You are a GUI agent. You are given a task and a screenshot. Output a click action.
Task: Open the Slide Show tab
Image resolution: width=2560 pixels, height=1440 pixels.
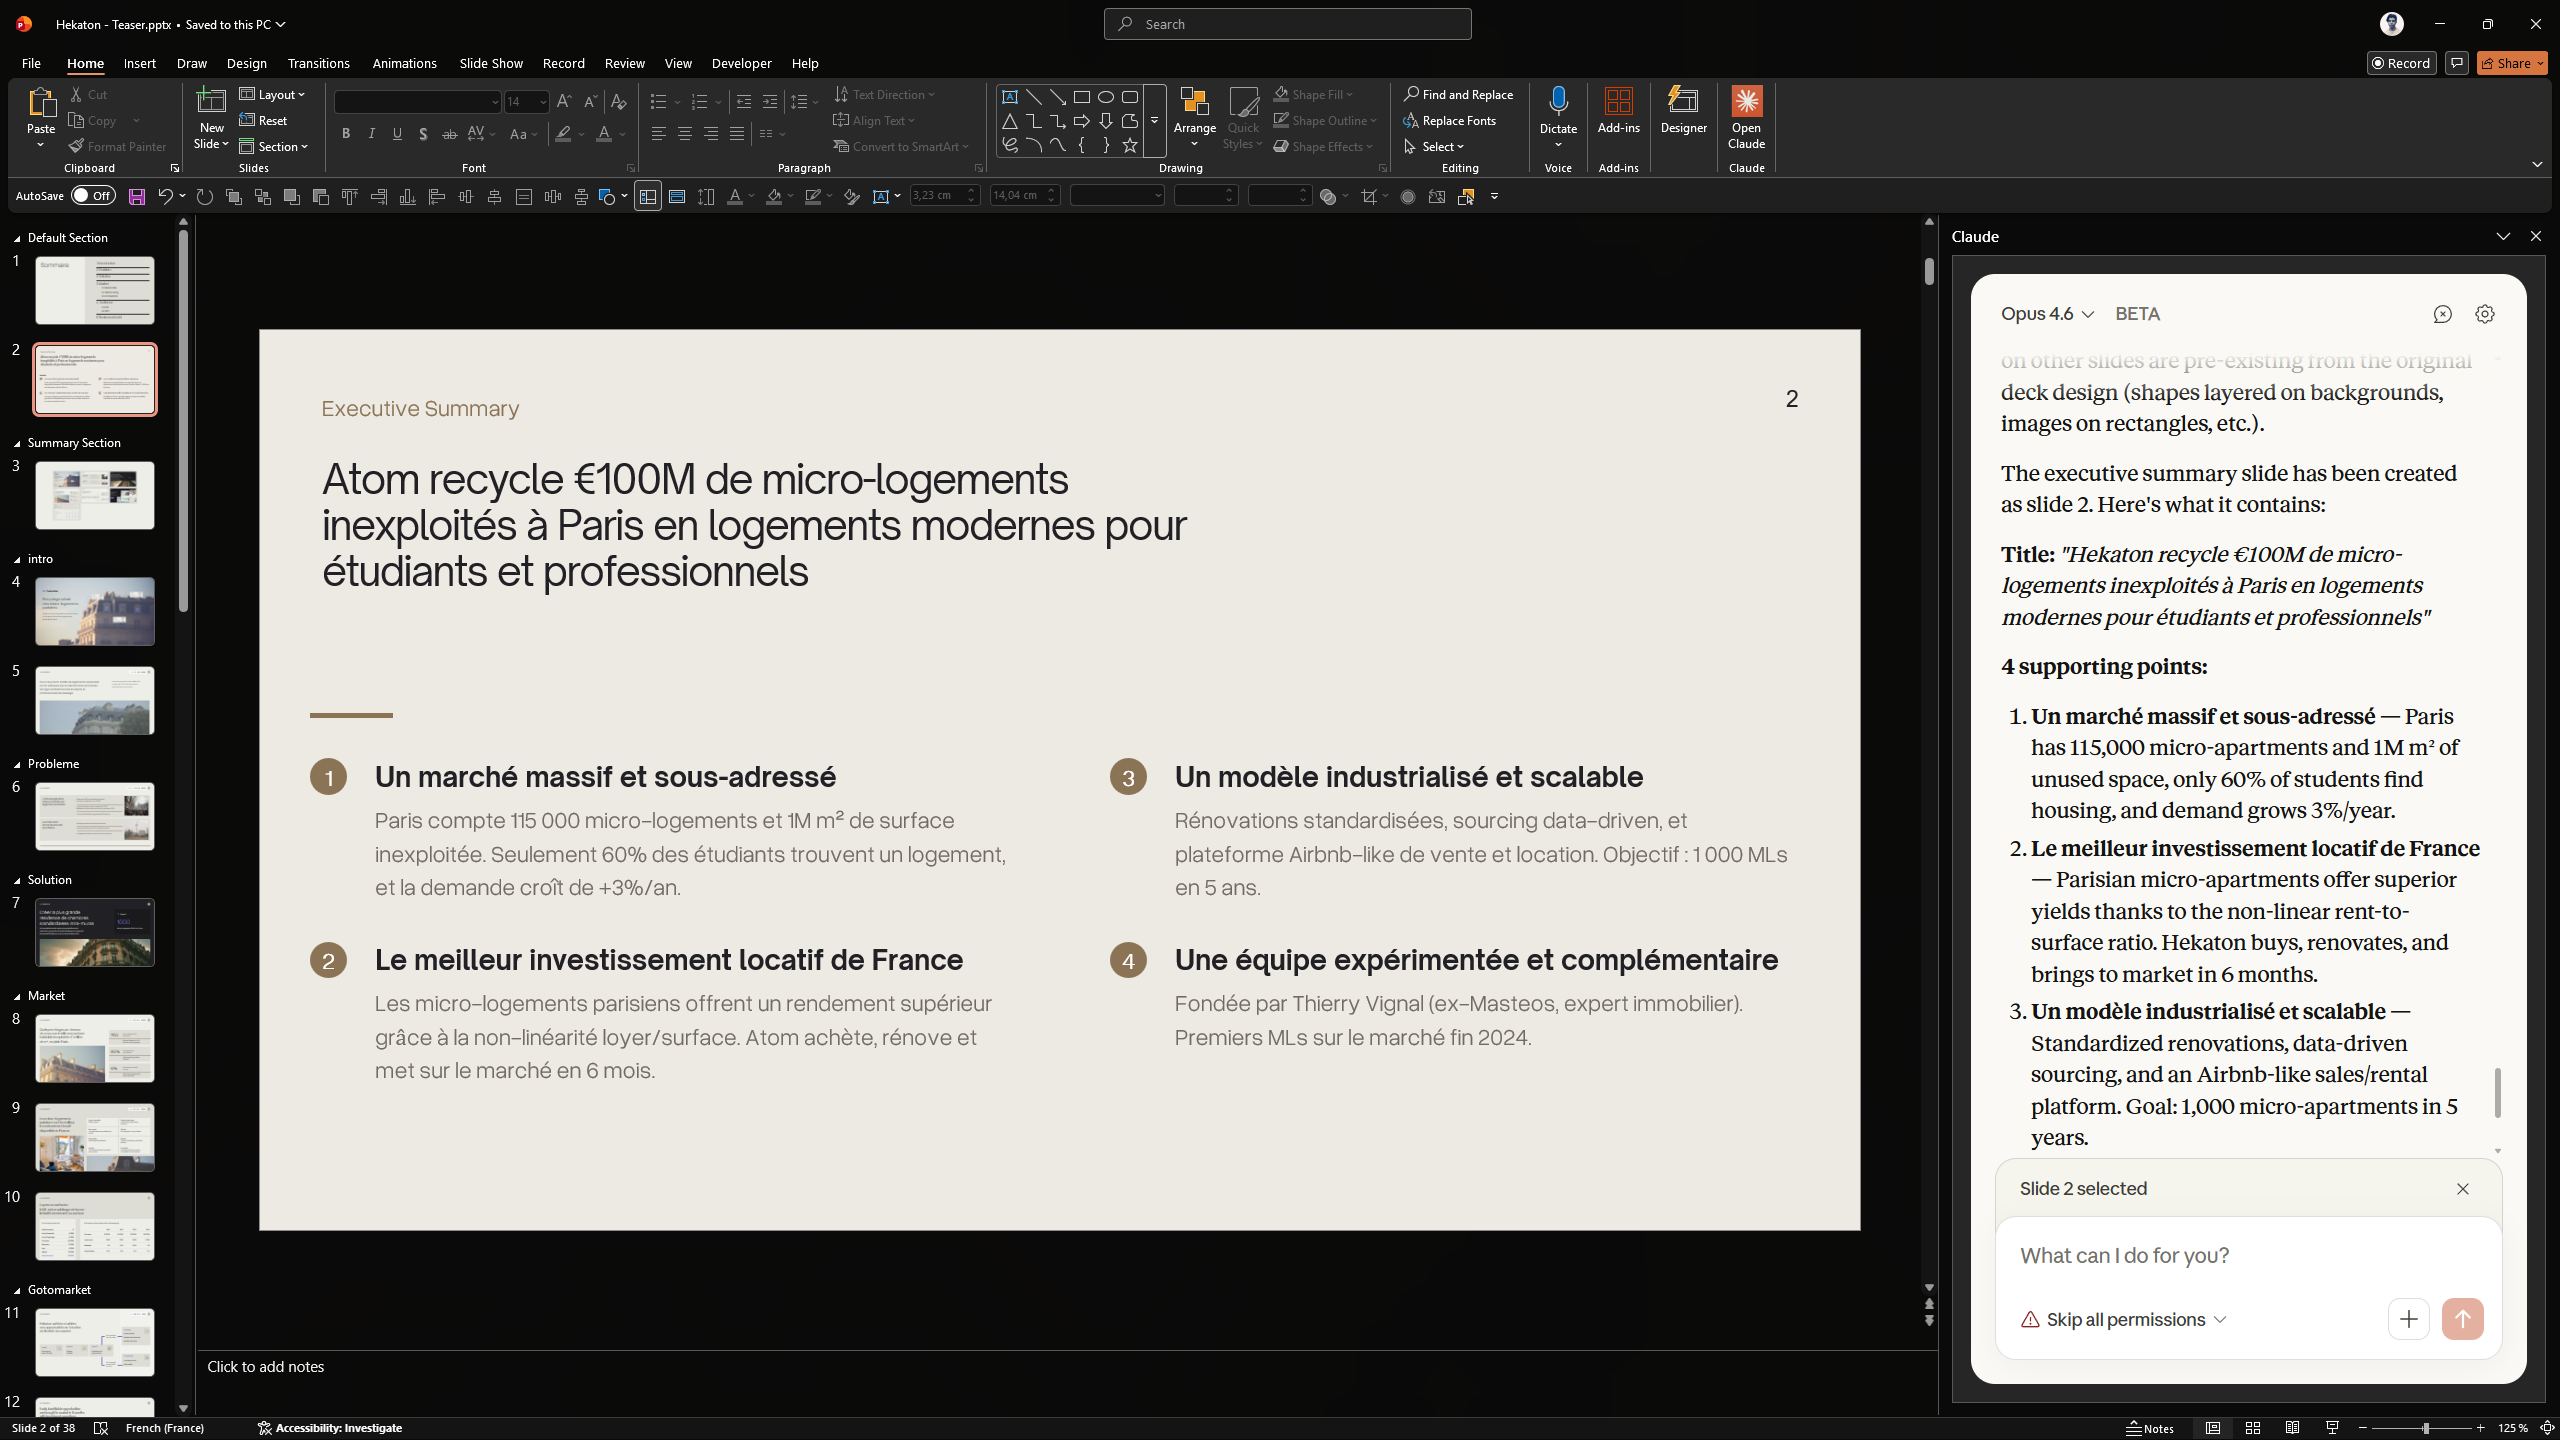tap(490, 63)
